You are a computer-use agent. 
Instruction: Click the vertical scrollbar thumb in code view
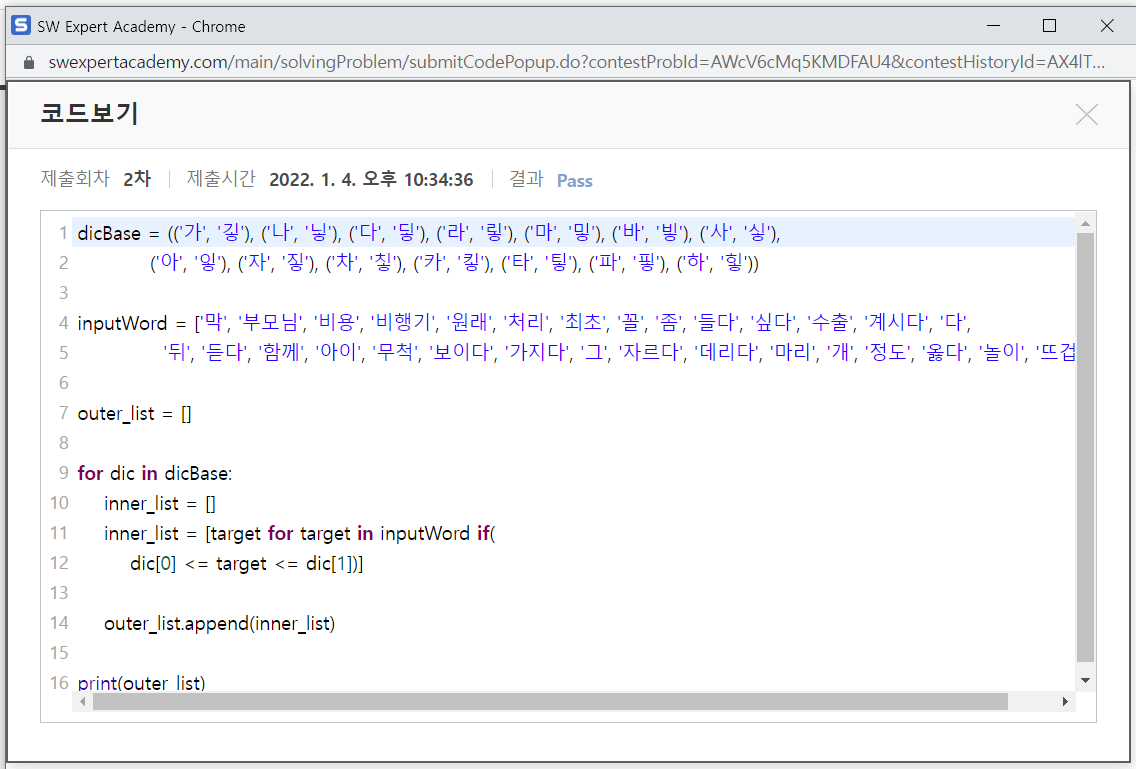tap(1085, 447)
